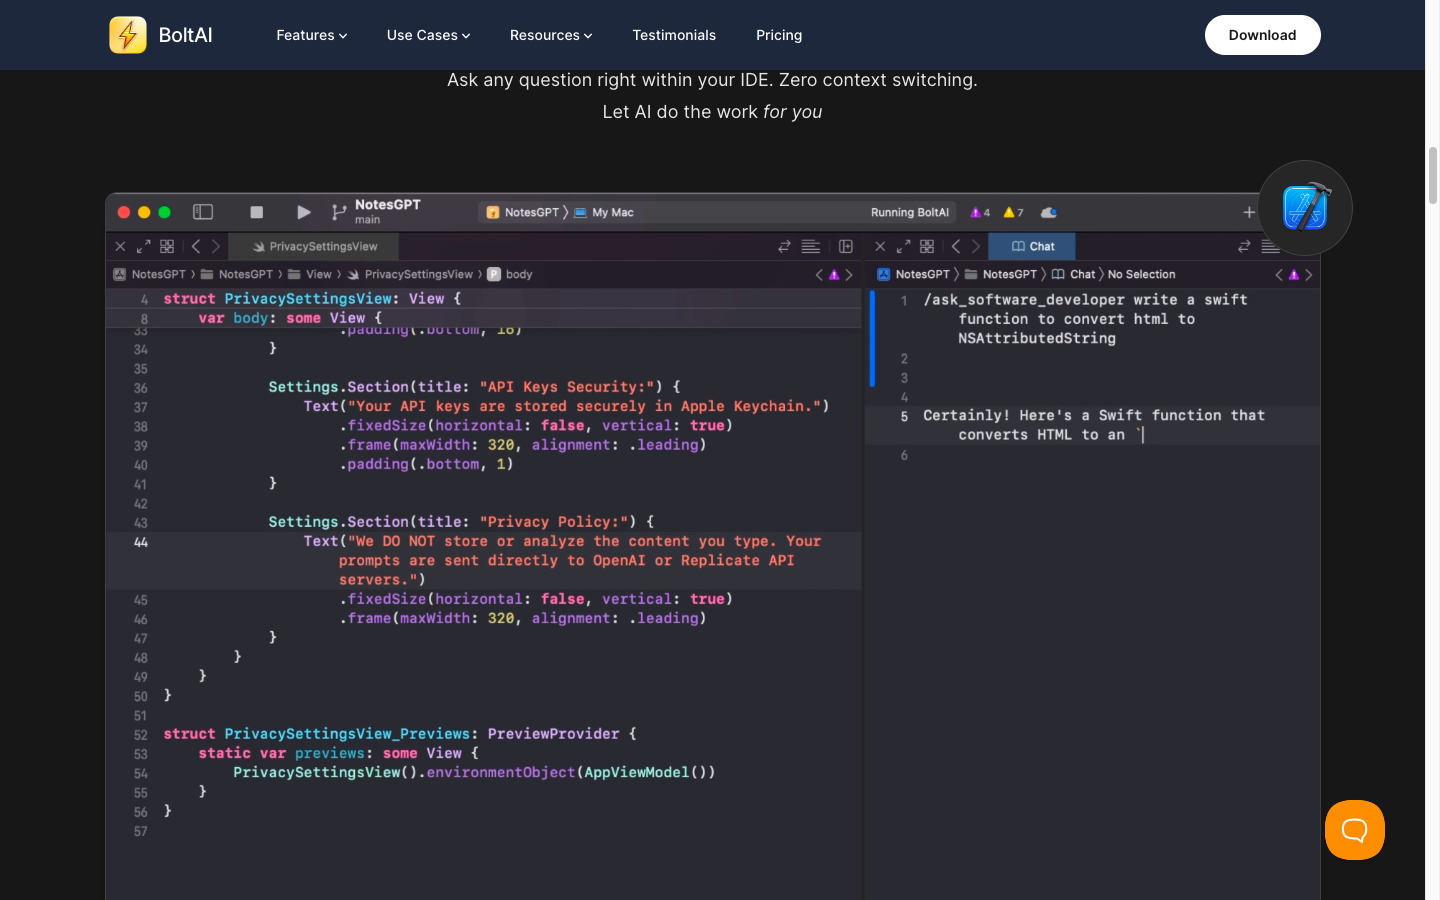
Task: Jump to previous issue in left editor
Action: point(819,274)
